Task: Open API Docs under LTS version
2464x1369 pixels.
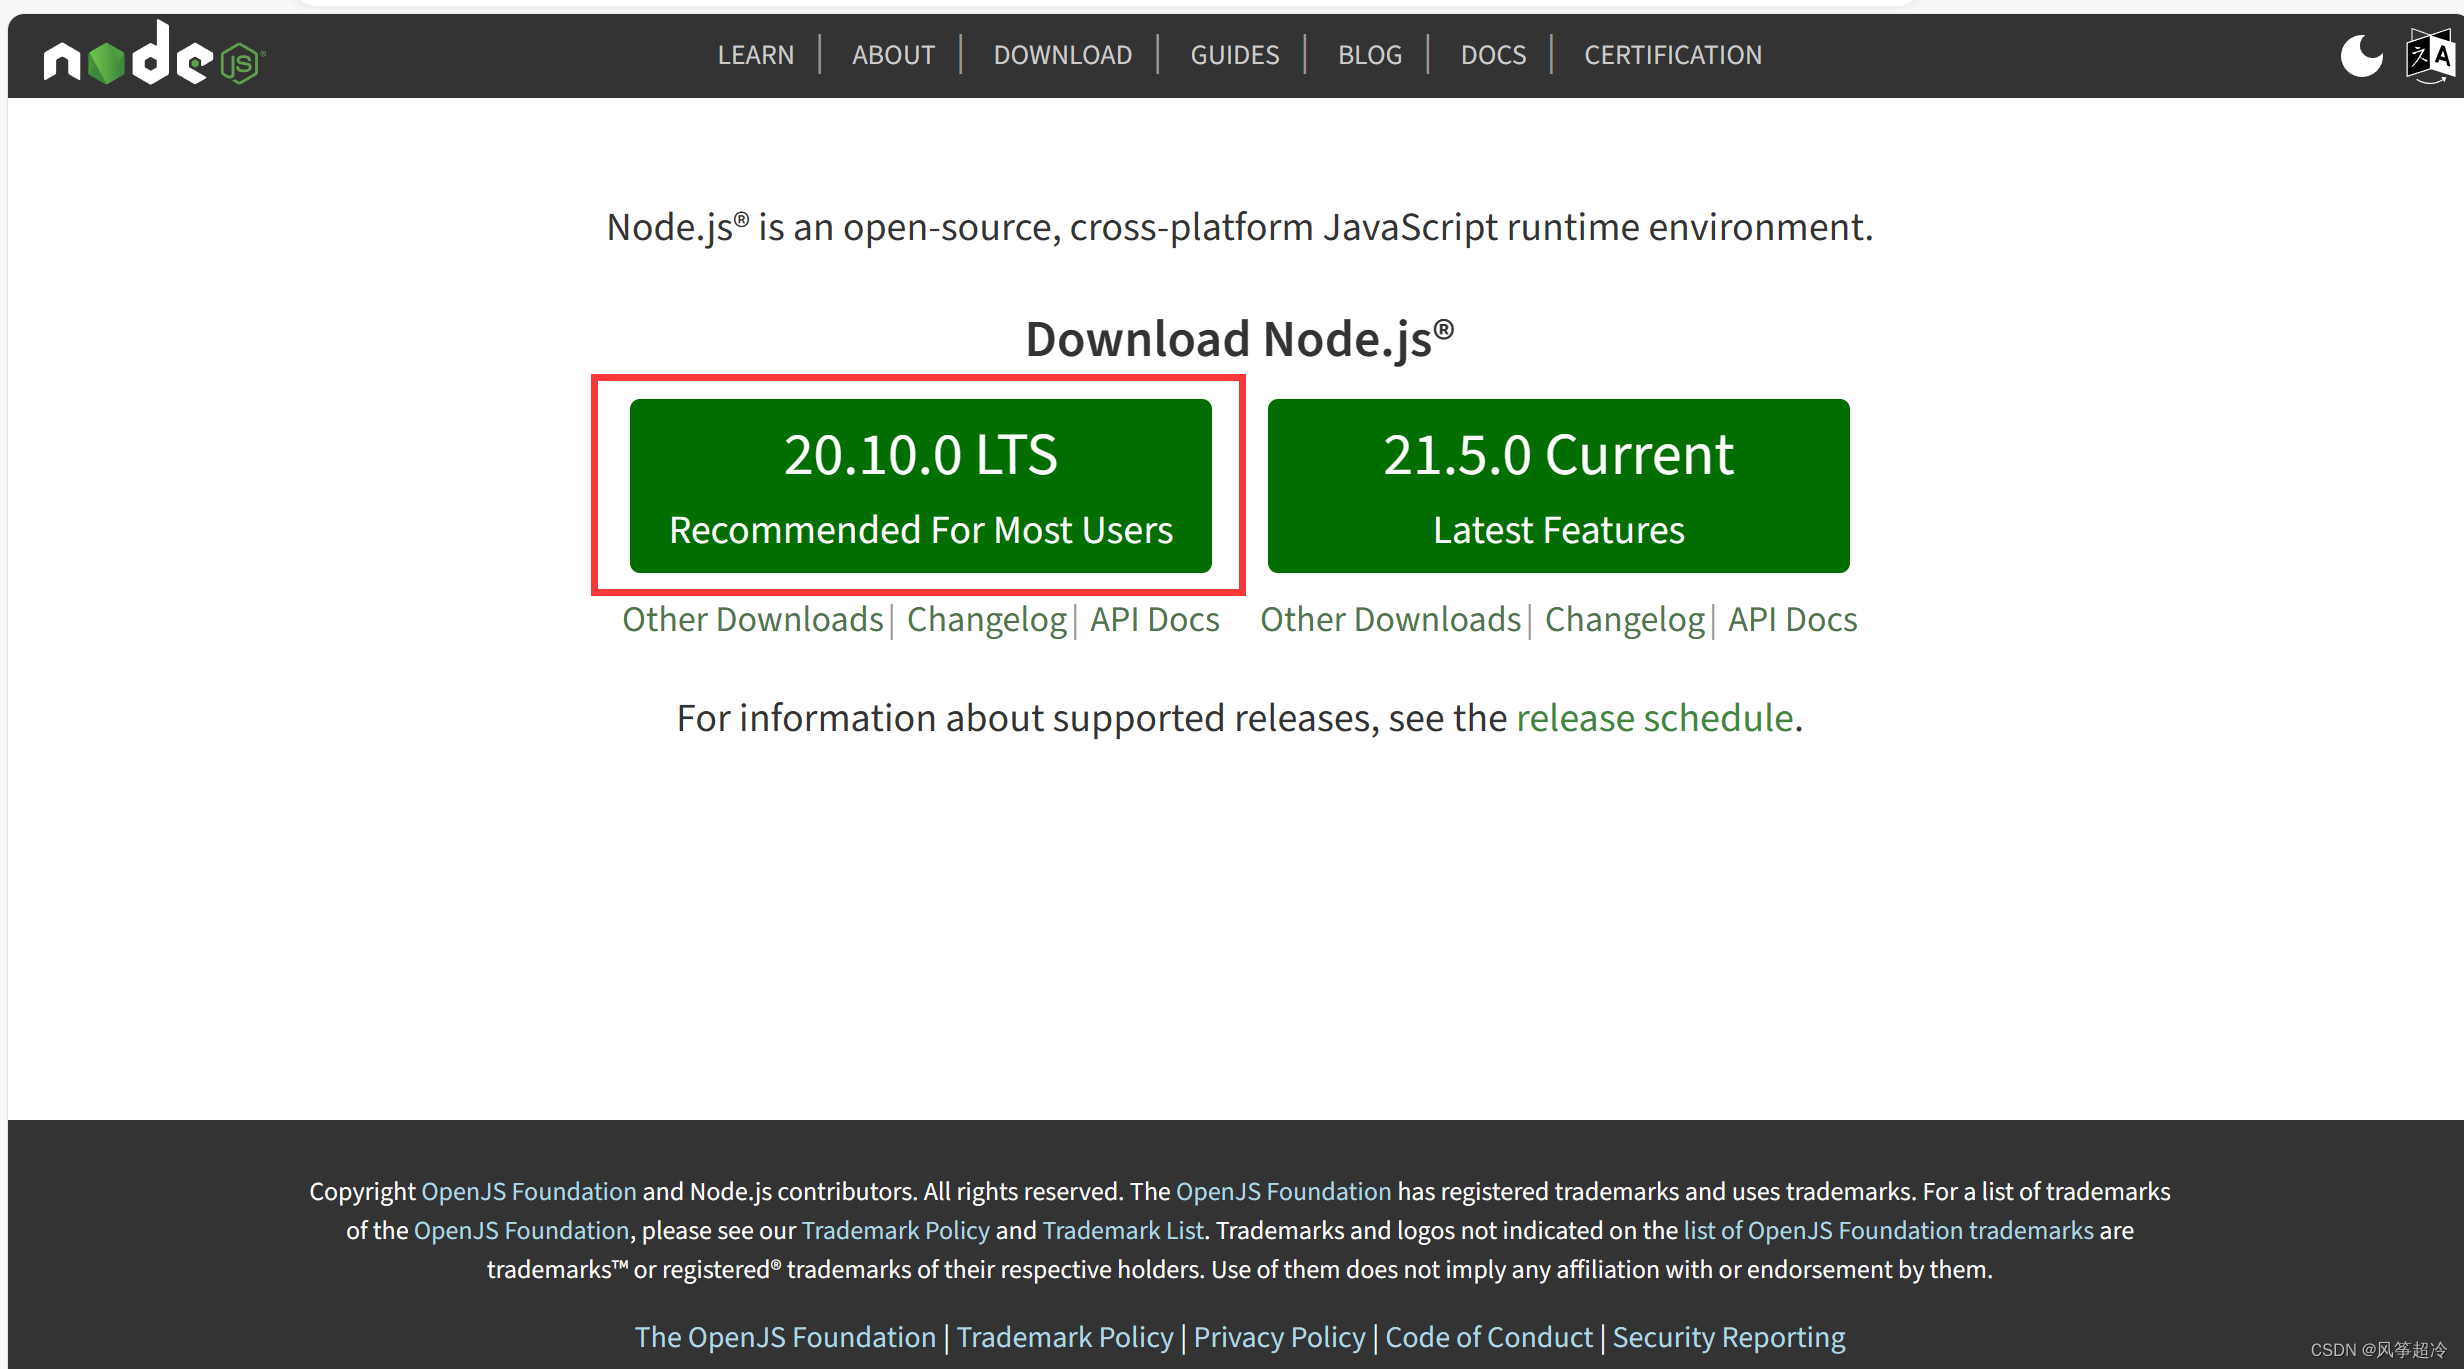Action: [1154, 620]
